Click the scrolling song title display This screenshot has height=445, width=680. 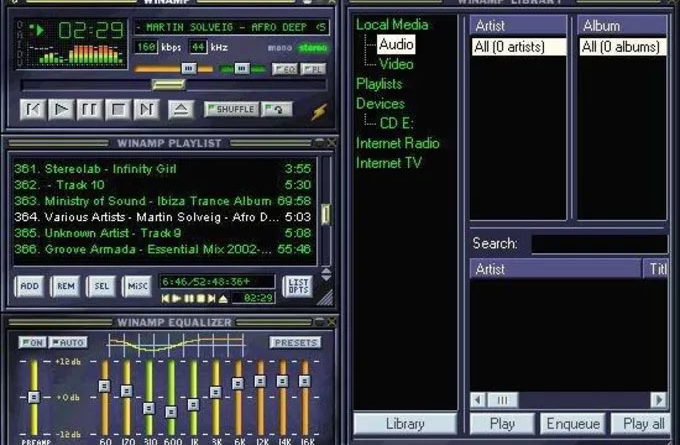point(231,27)
